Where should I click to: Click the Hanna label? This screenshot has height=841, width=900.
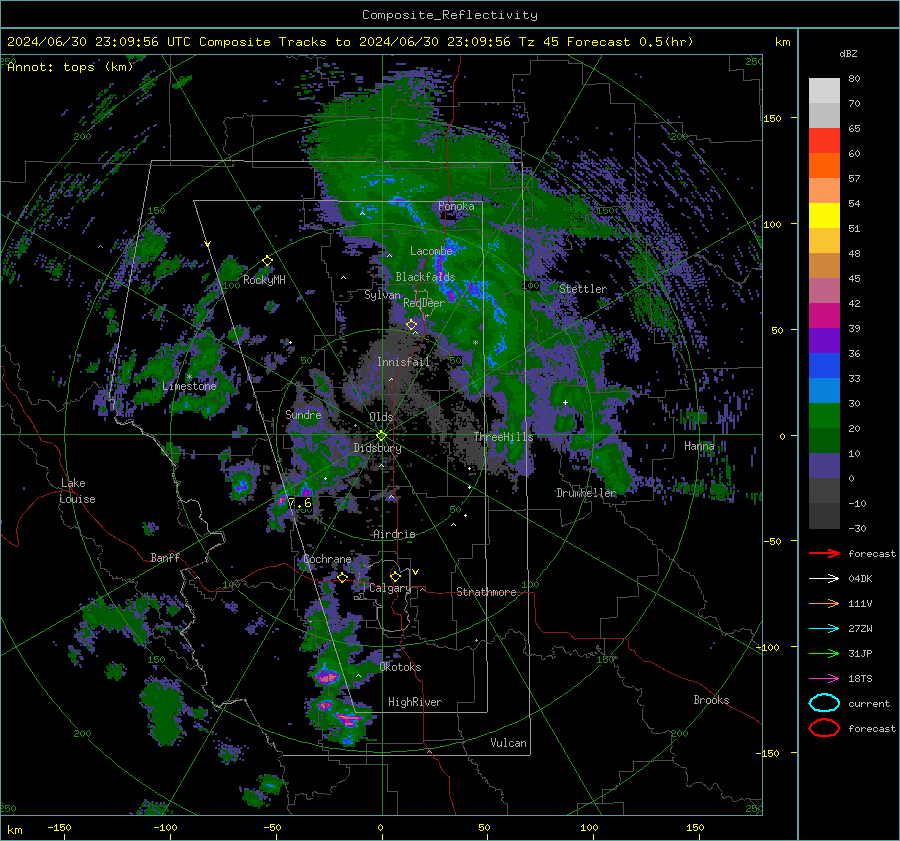point(699,445)
